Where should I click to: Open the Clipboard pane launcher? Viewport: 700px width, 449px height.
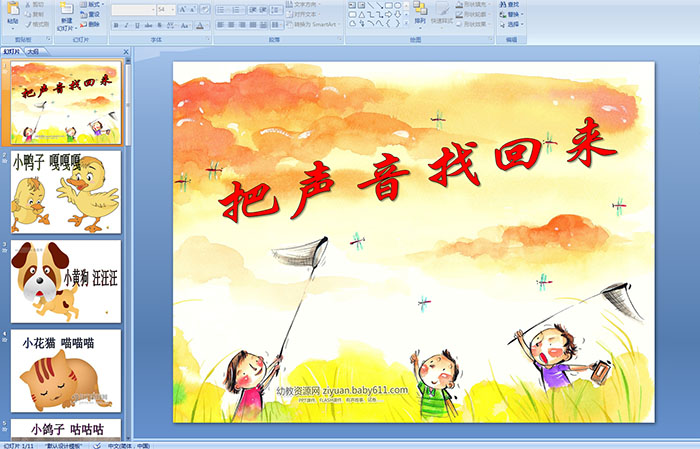(x=48, y=39)
